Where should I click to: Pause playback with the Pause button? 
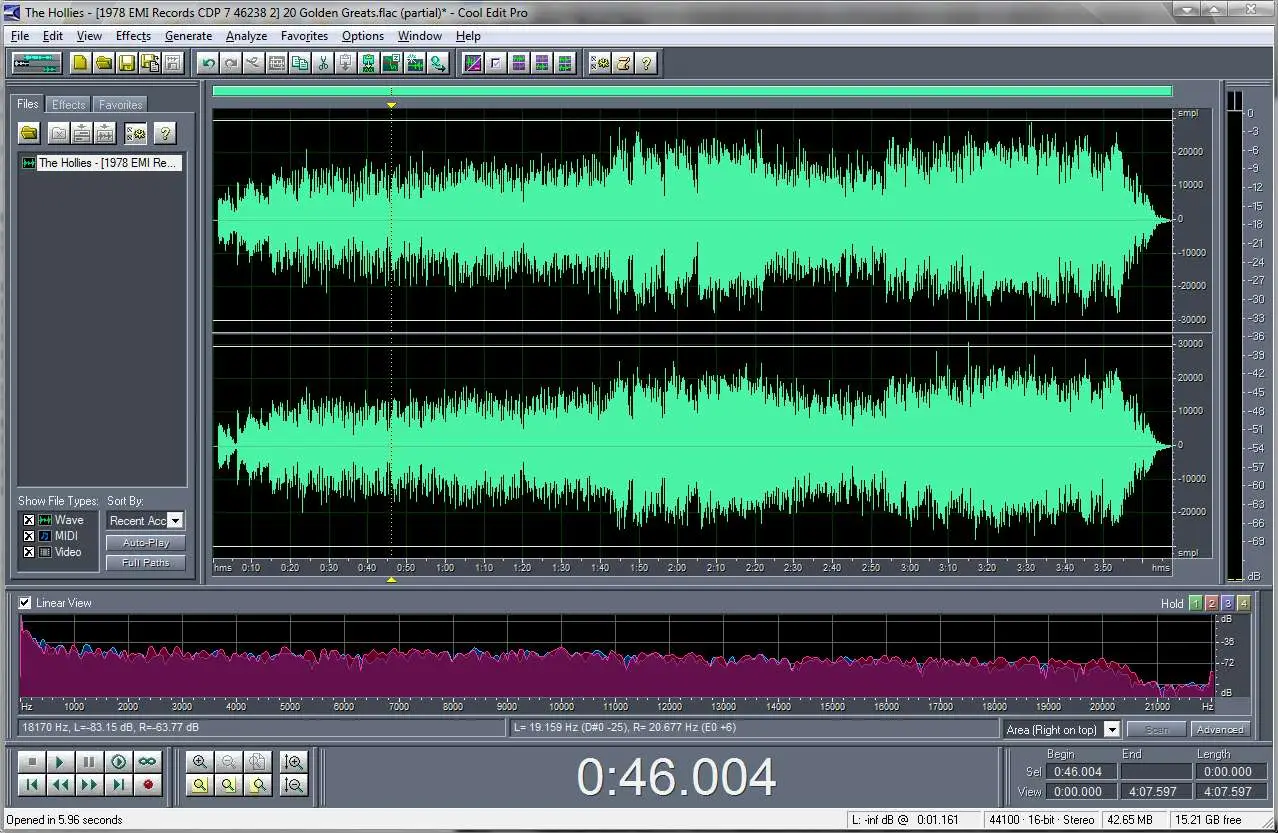pyautogui.click(x=89, y=762)
